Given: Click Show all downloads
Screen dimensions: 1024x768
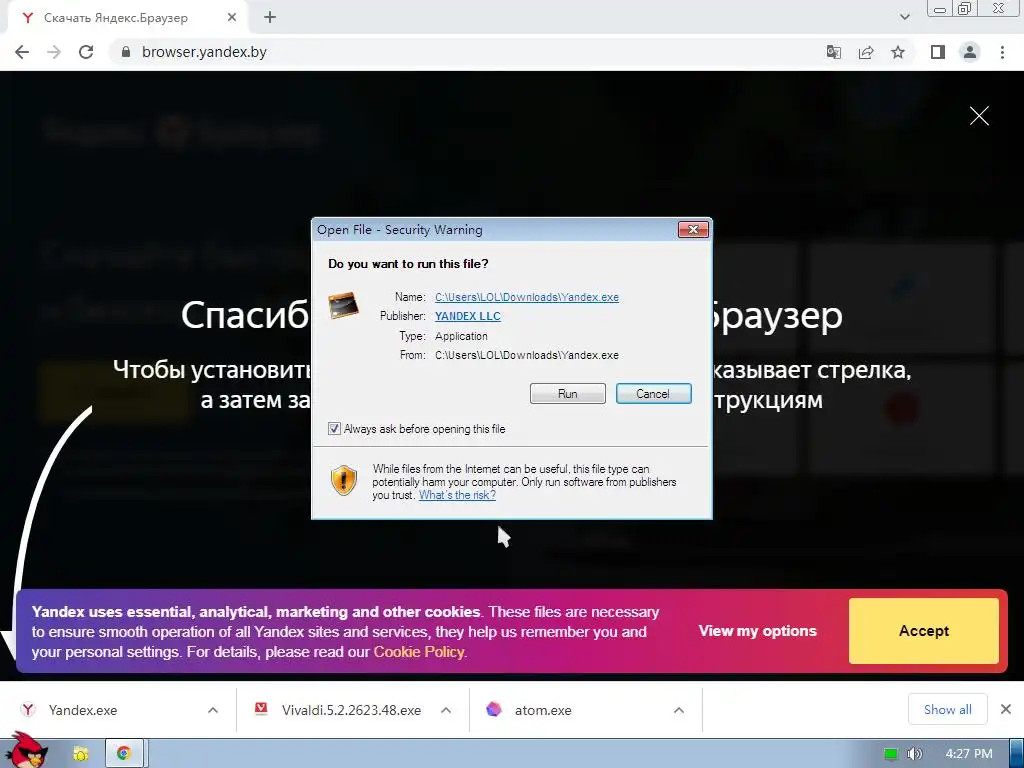Looking at the screenshot, I should click(x=948, y=709).
